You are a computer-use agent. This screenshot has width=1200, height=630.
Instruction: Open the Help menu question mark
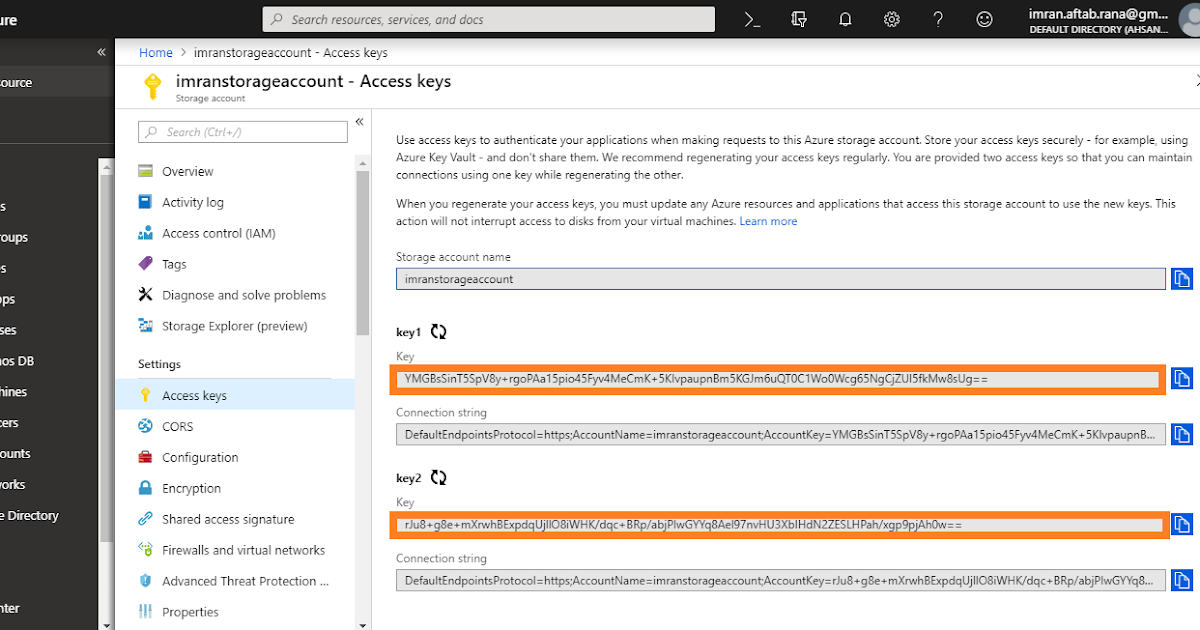pos(938,19)
